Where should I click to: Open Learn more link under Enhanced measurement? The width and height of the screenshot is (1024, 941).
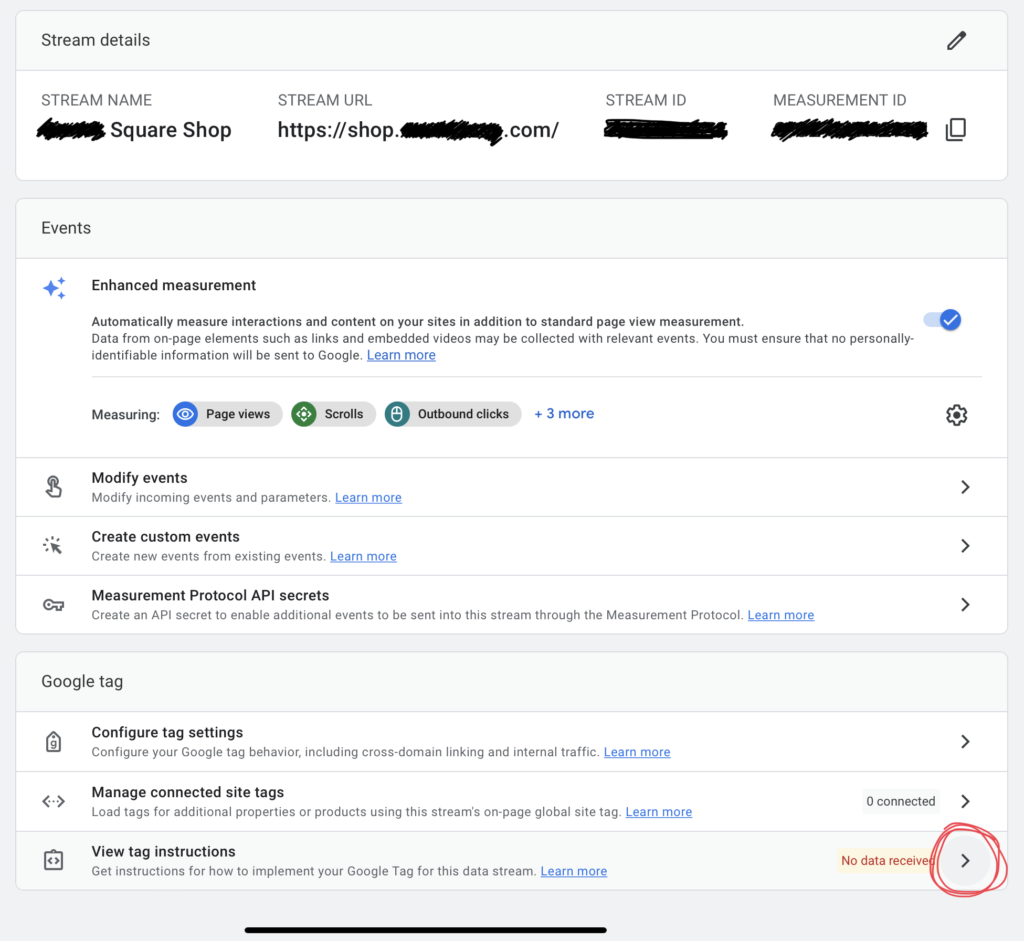click(401, 355)
